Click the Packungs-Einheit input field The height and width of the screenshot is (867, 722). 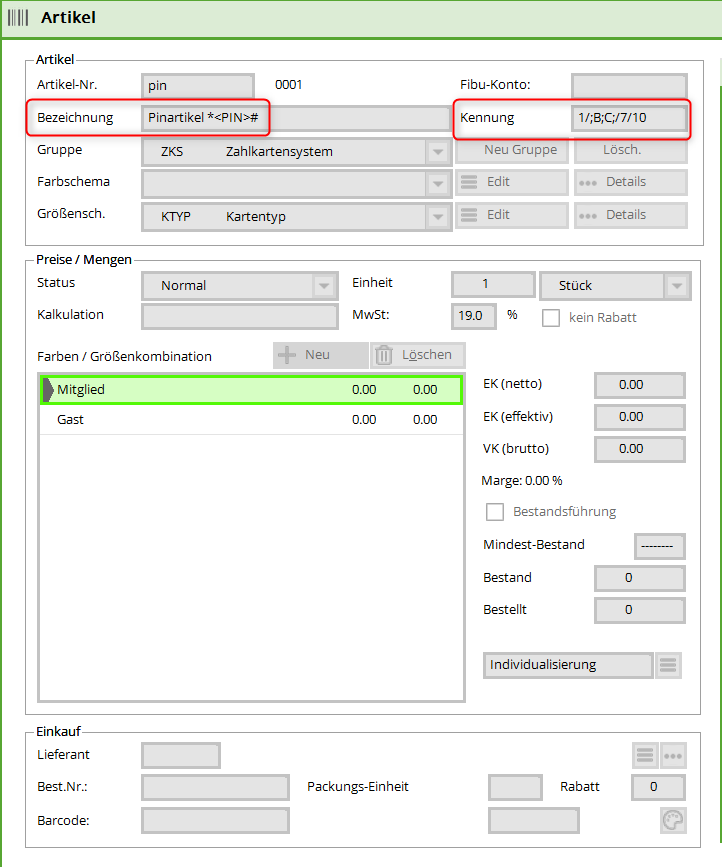pyautogui.click(x=515, y=787)
